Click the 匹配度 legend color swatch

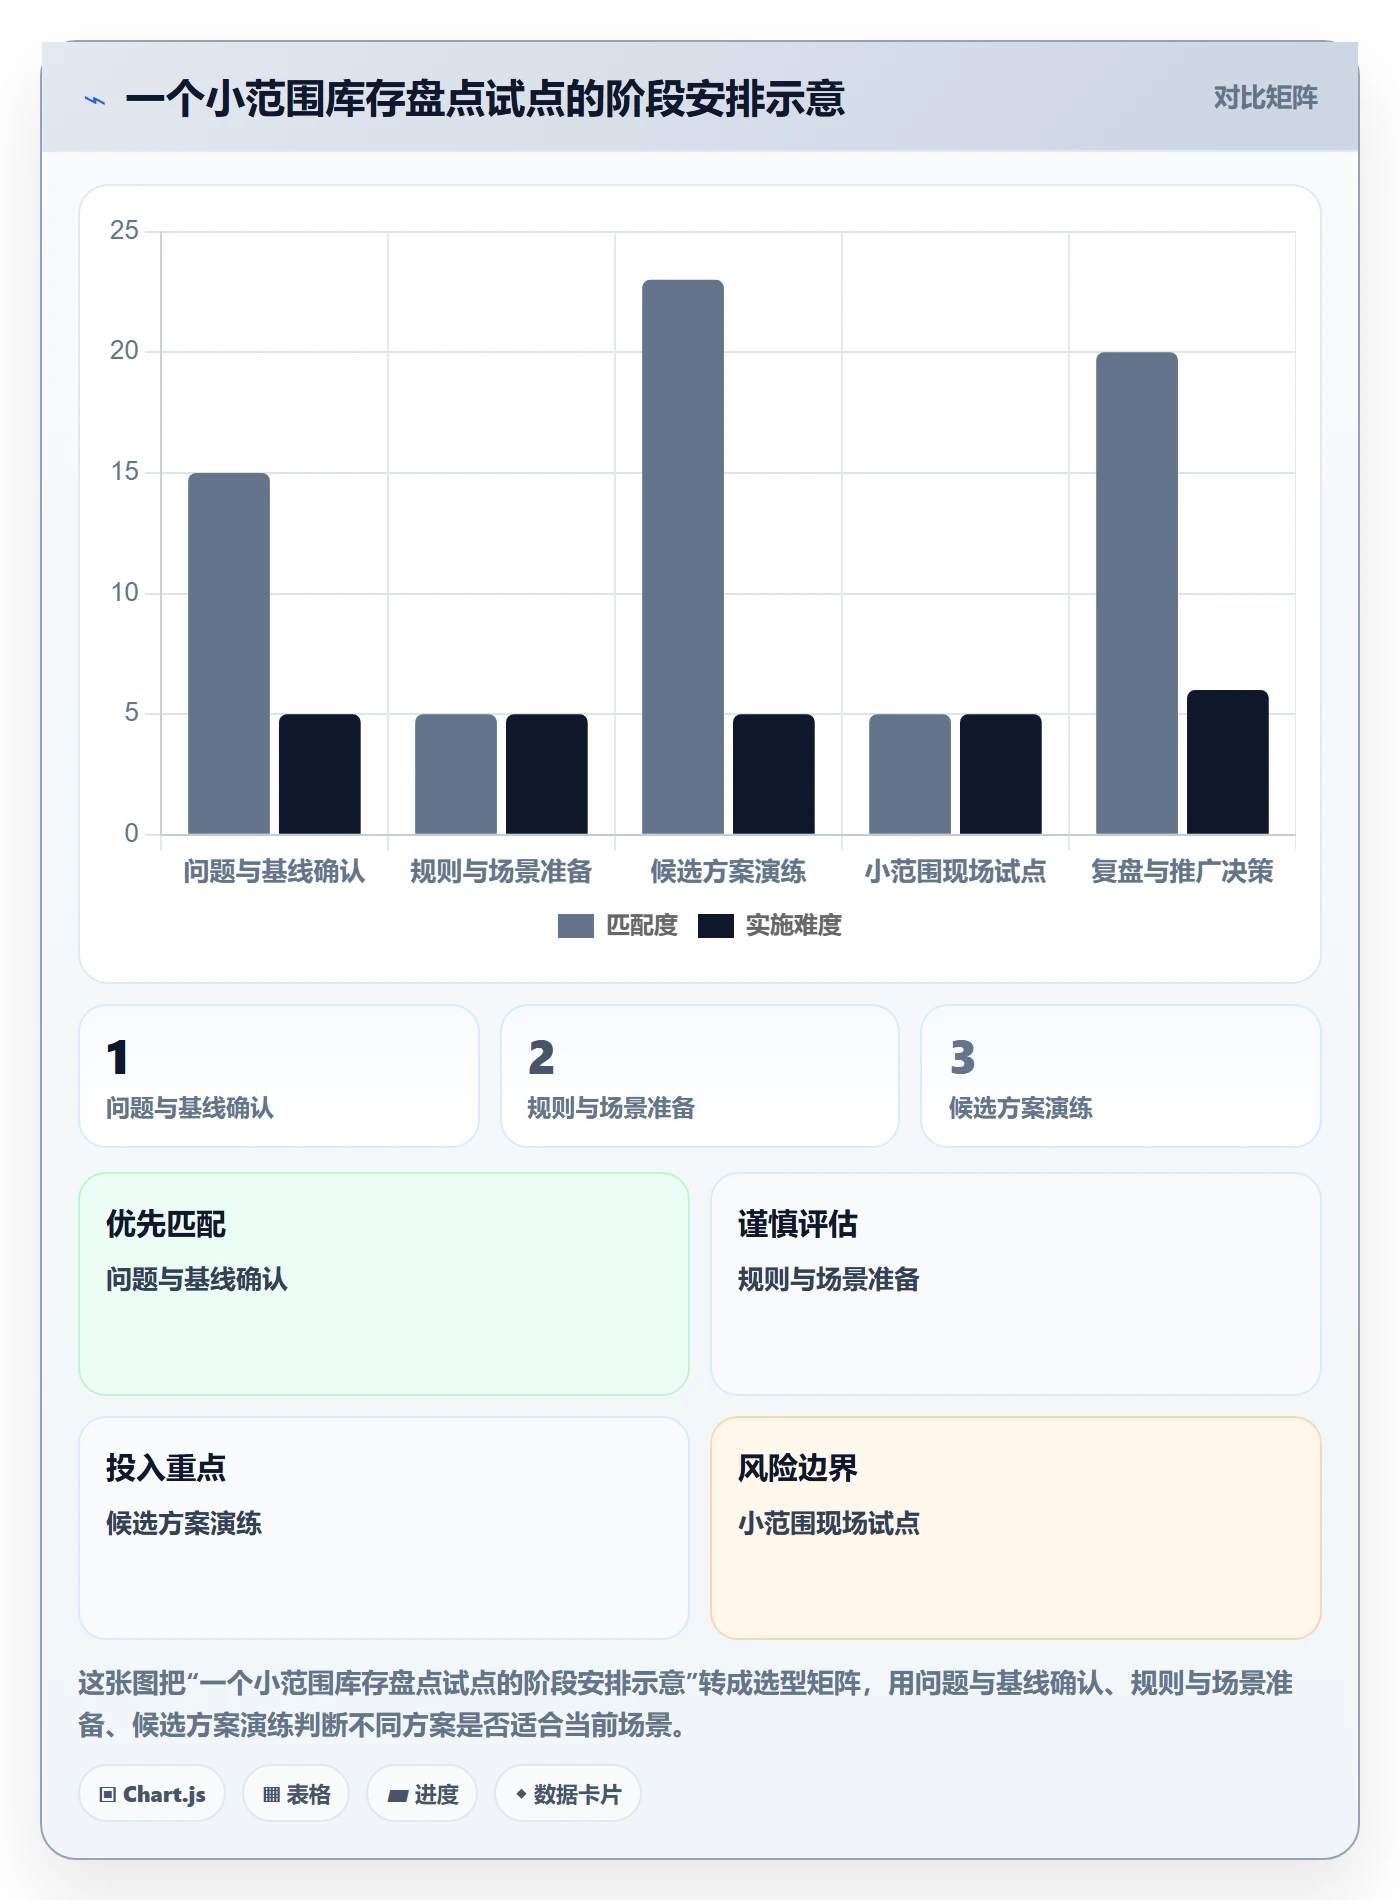576,926
